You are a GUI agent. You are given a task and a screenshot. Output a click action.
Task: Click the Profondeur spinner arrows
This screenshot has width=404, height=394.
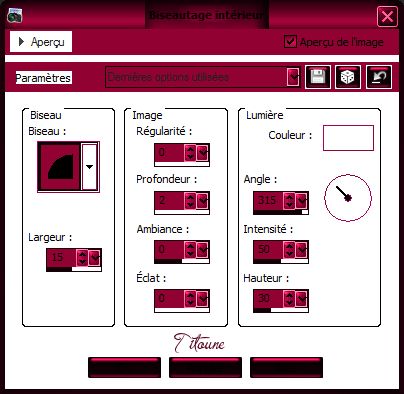[x=190, y=201]
